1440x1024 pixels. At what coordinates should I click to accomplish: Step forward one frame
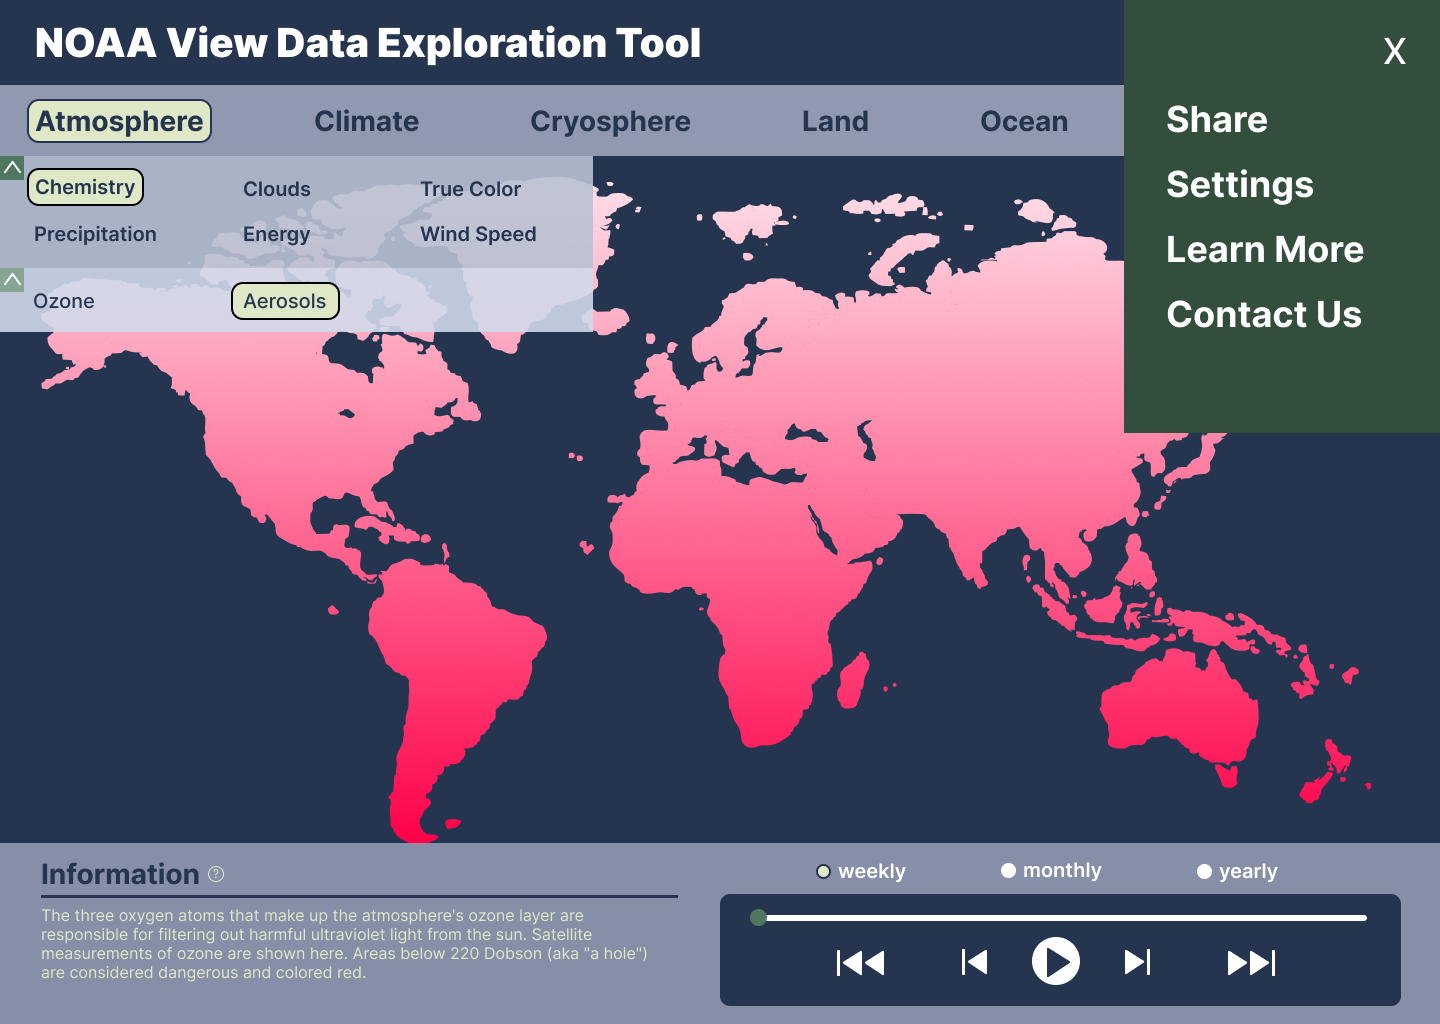[x=1138, y=962]
